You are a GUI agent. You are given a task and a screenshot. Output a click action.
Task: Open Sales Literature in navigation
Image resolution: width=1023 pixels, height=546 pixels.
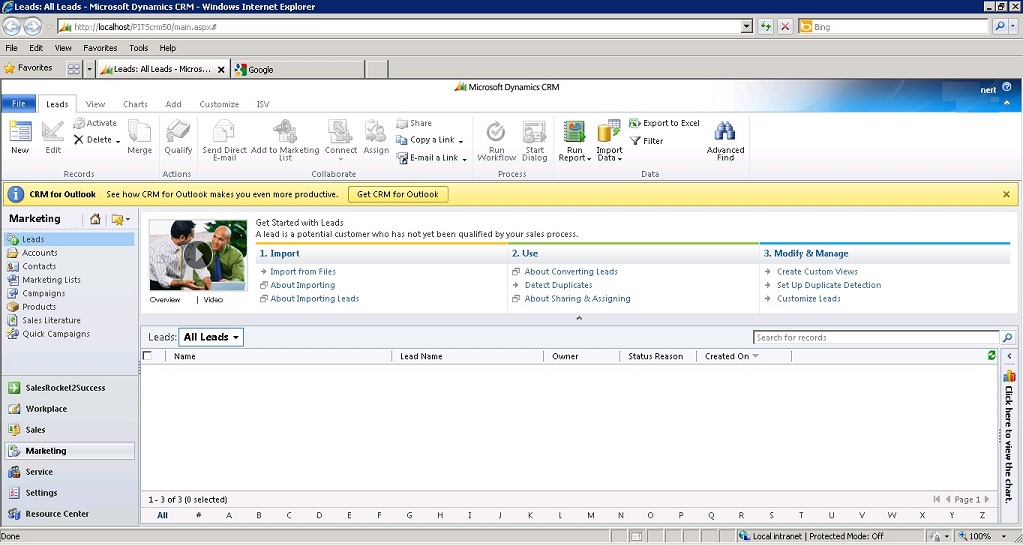(52, 320)
